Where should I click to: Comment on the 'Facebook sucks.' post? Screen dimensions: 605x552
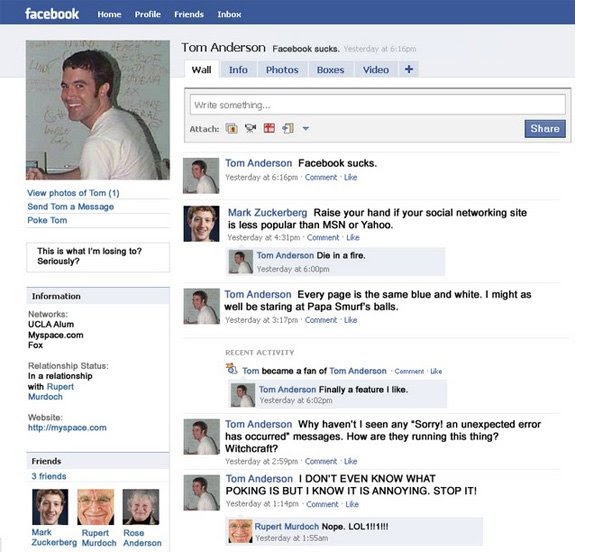(321, 177)
